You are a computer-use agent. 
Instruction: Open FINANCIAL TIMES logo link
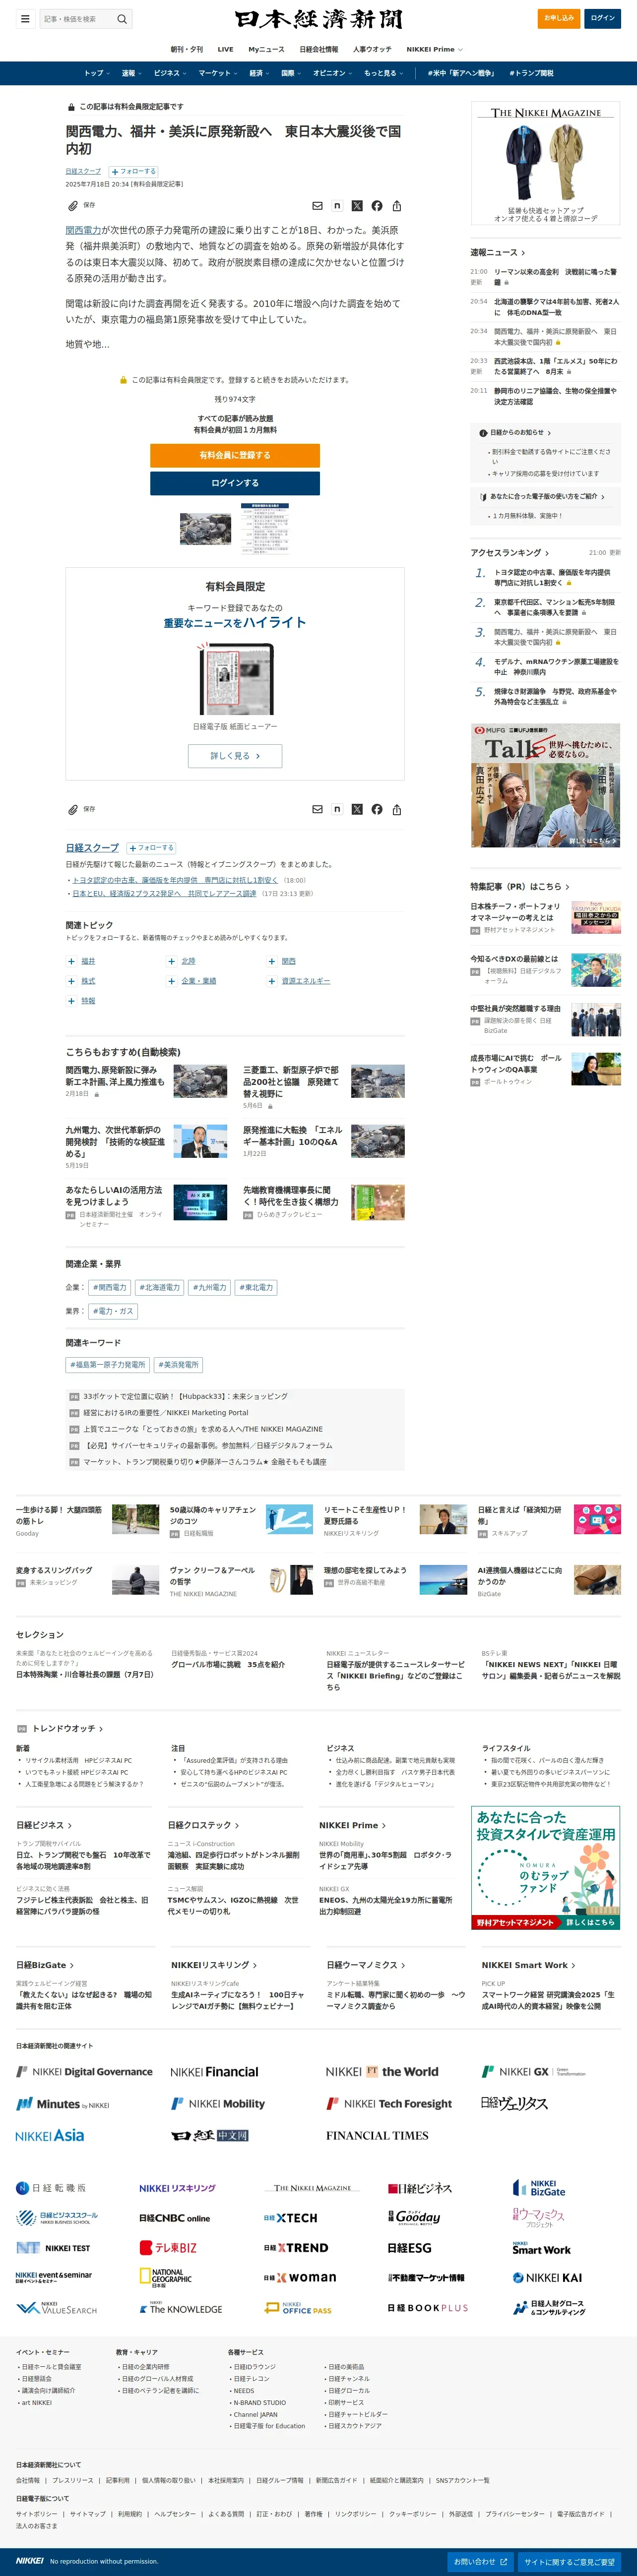click(x=377, y=2135)
